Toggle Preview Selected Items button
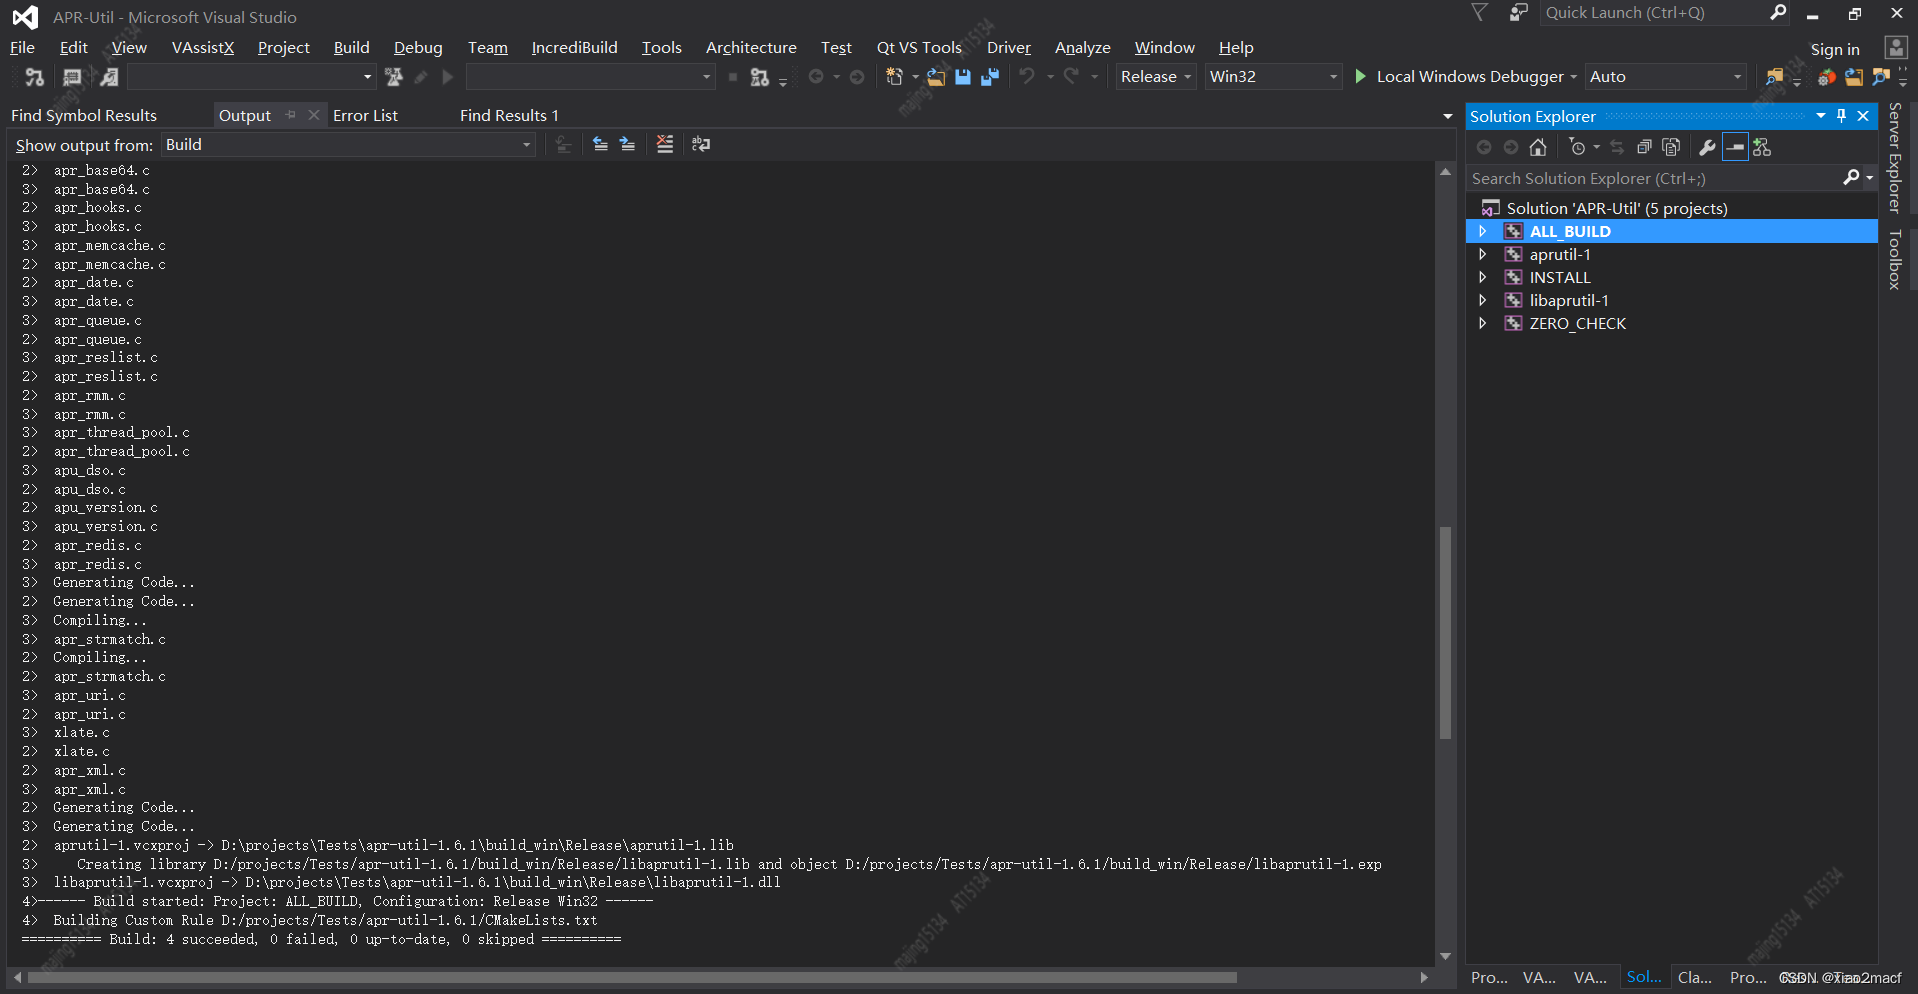The height and width of the screenshot is (994, 1918). 1734,146
